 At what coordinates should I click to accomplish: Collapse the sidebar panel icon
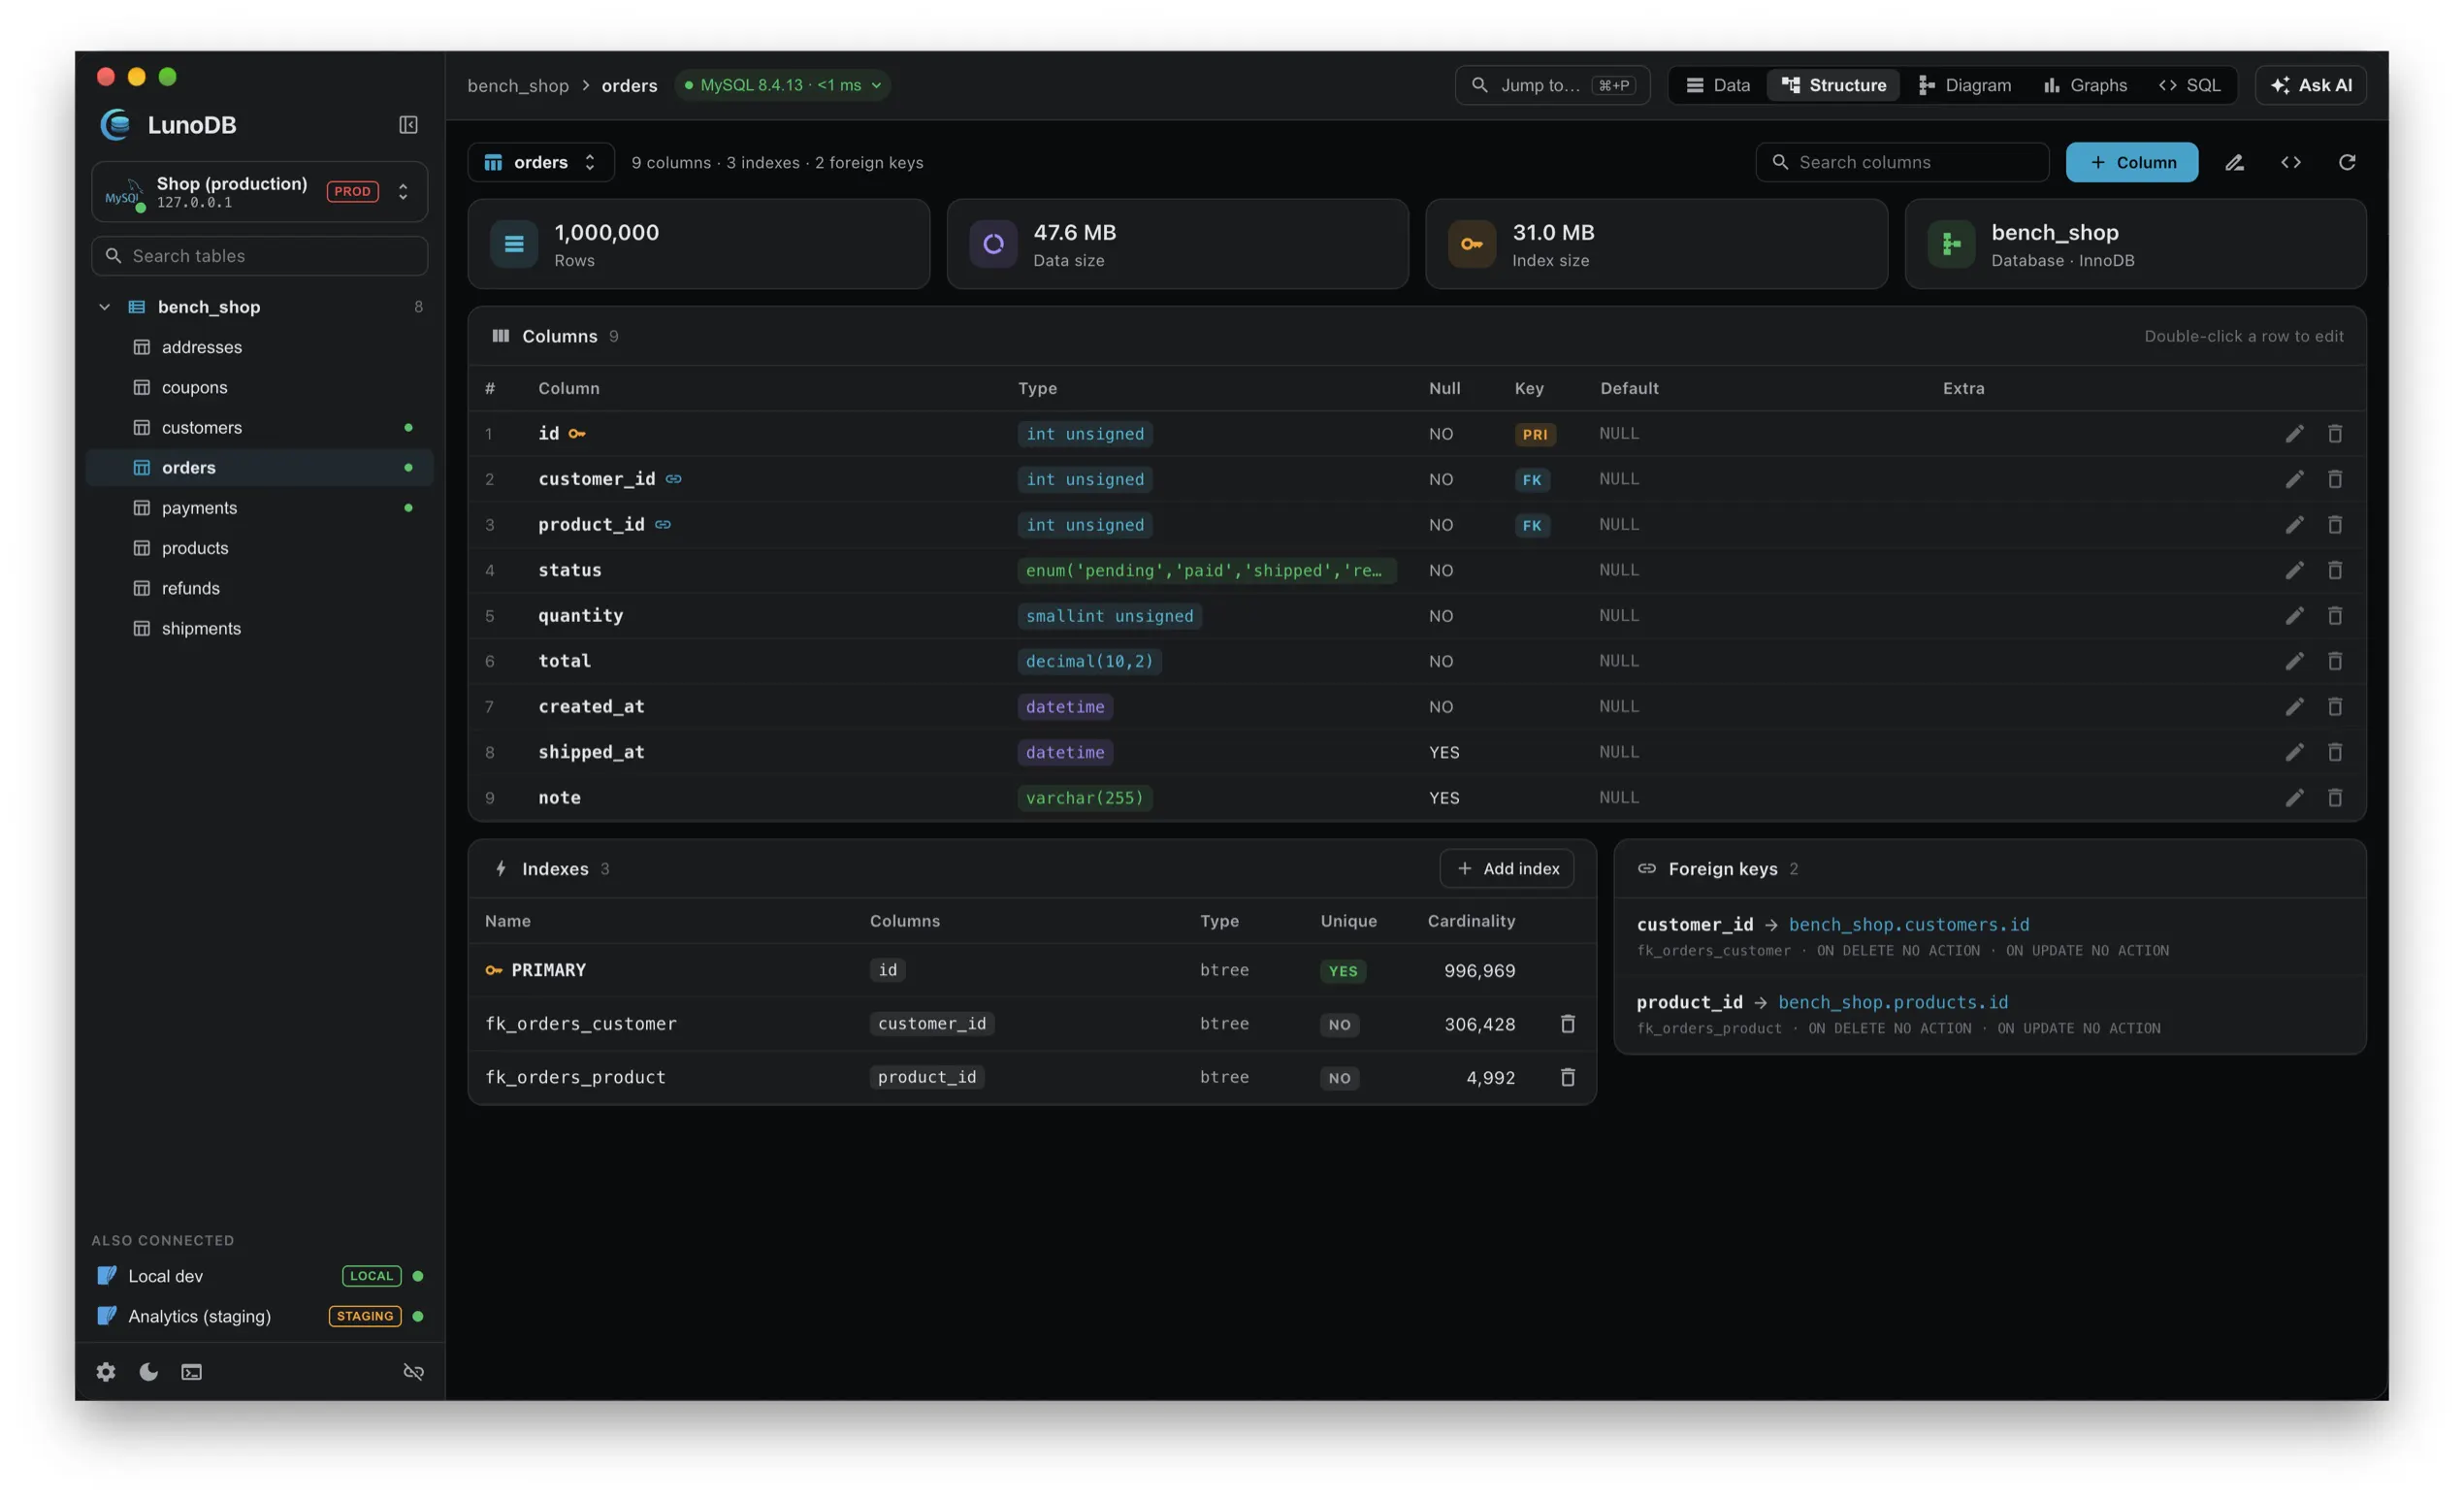click(x=408, y=125)
